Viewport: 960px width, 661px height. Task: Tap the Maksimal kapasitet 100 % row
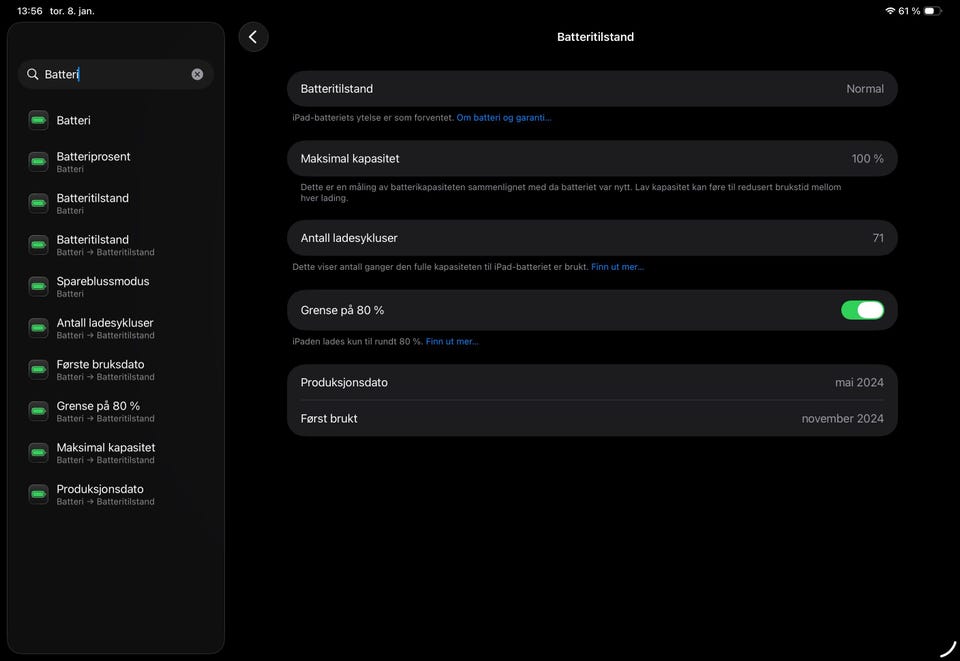click(x=592, y=159)
